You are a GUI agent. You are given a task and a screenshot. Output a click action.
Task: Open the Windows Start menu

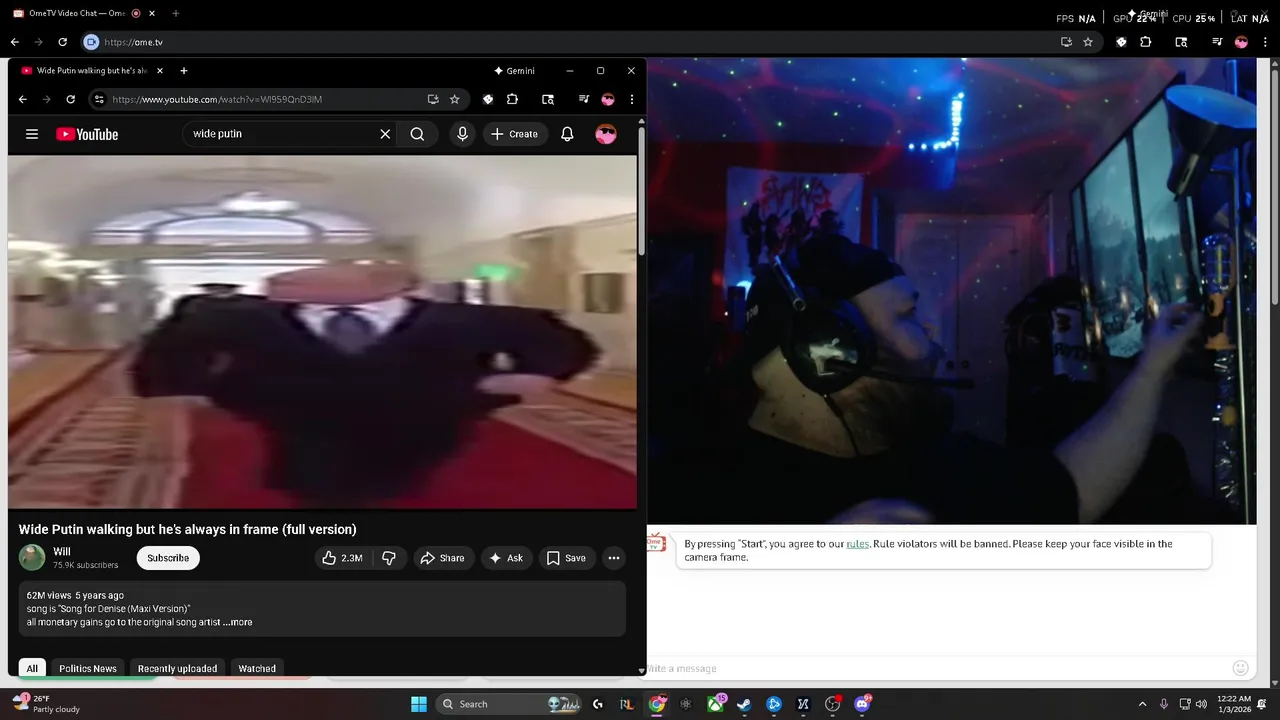click(x=419, y=704)
